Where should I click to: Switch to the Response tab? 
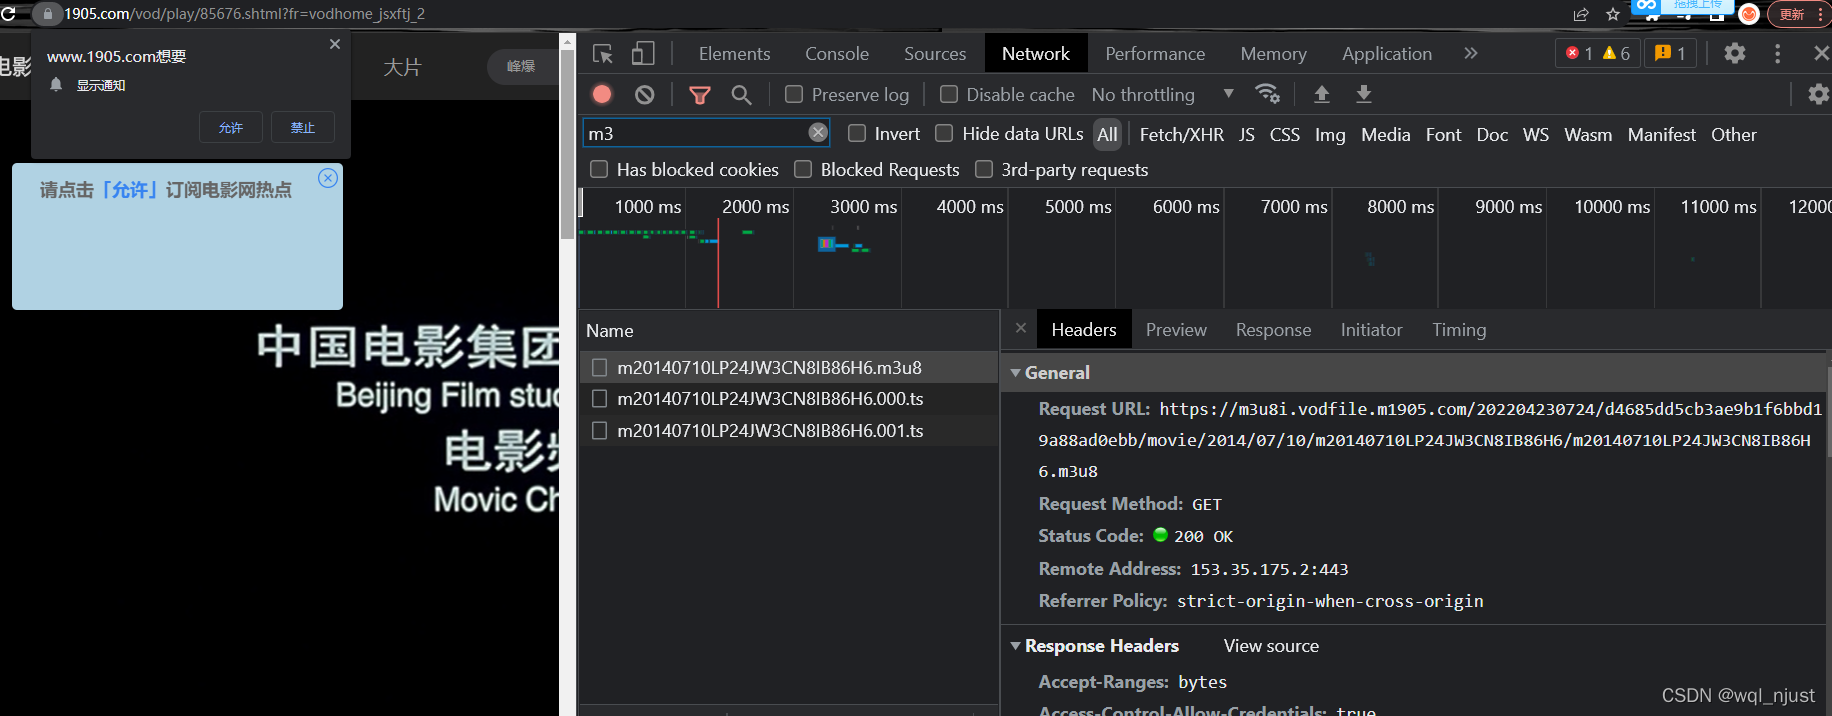click(x=1273, y=329)
